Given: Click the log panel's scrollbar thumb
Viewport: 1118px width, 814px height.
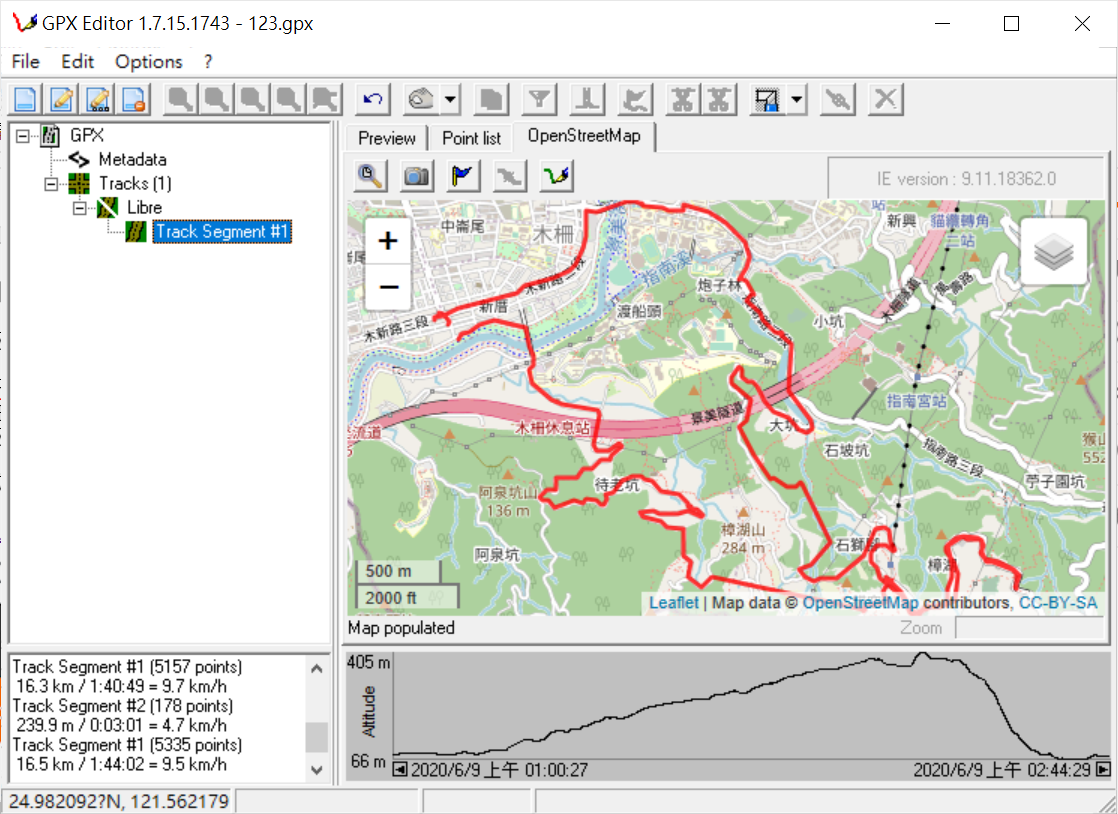Looking at the screenshot, I should [317, 737].
